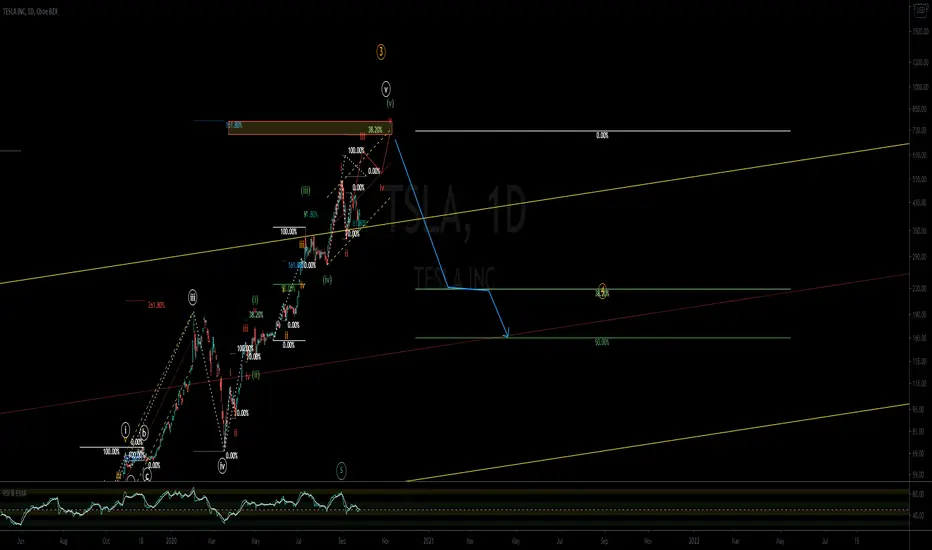The width and height of the screenshot is (932, 550).
Task: Click the 2020 label on time axis
Action: 171,541
